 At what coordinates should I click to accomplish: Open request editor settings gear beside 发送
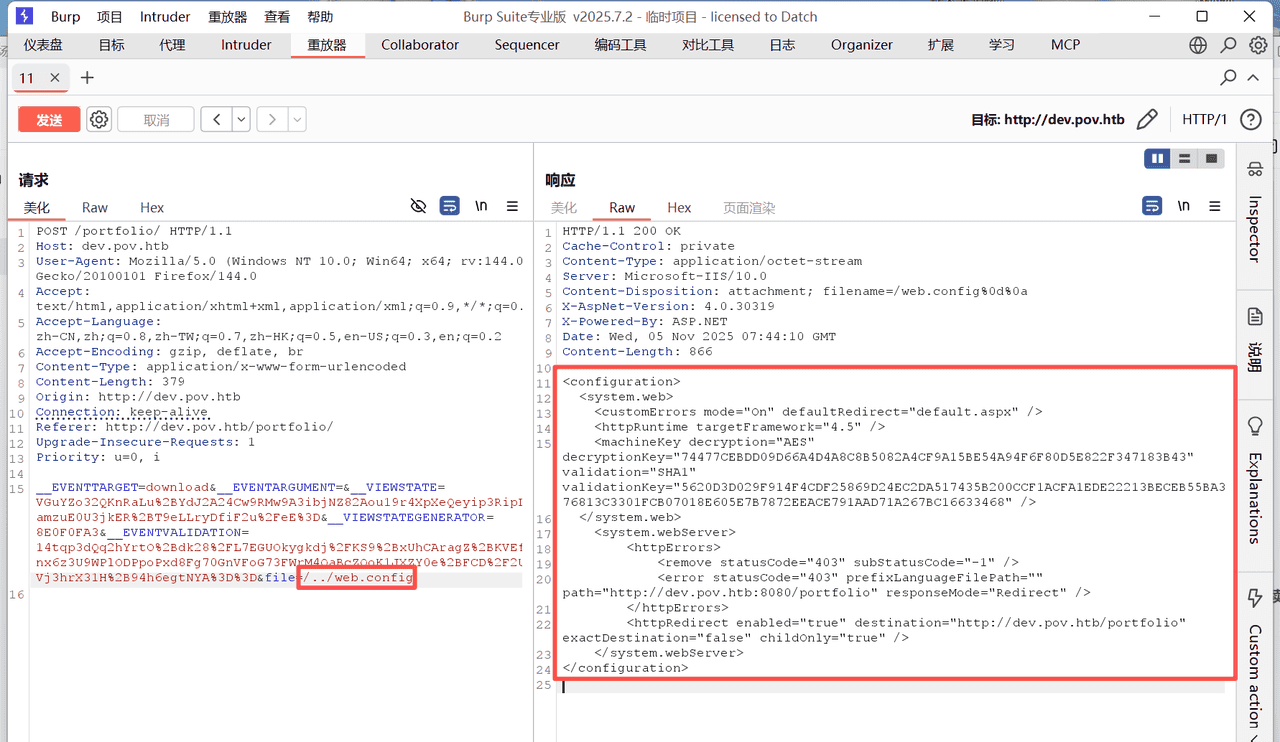(x=98, y=118)
